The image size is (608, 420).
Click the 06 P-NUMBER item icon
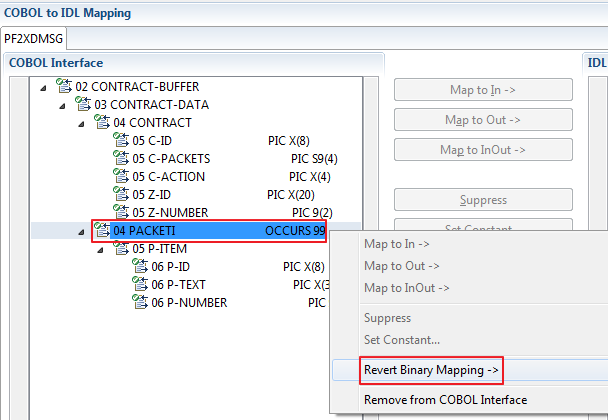140,302
